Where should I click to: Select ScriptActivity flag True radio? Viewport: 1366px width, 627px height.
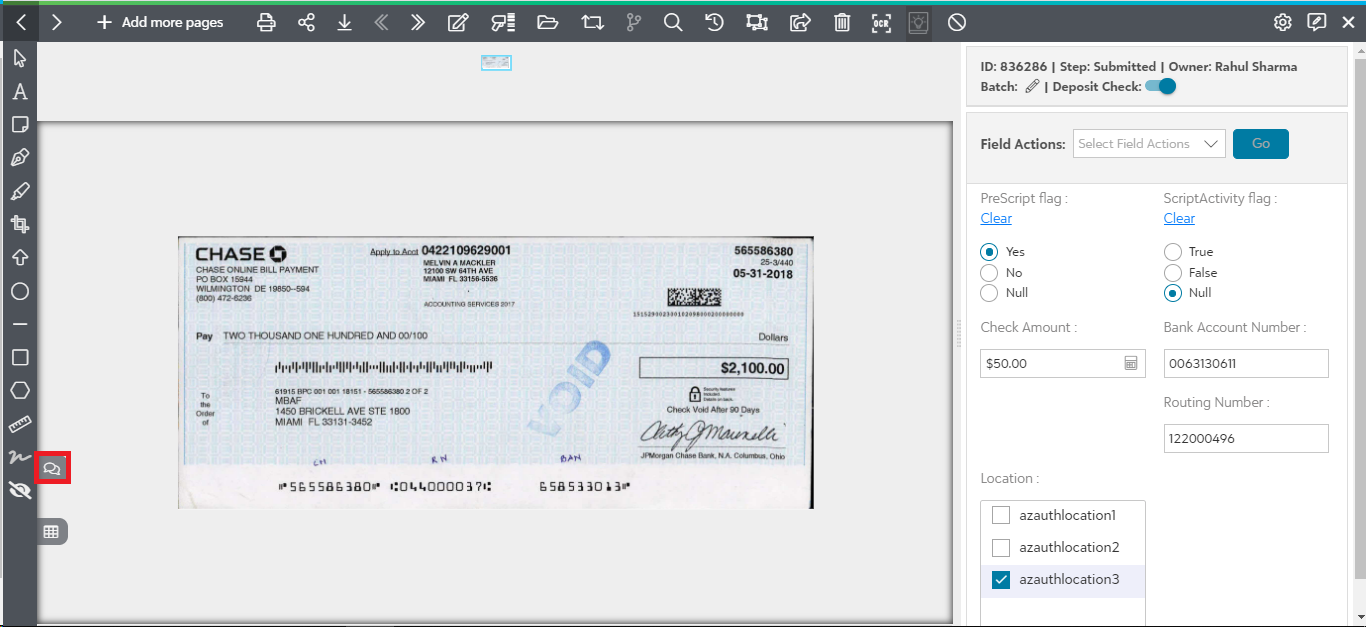1172,251
